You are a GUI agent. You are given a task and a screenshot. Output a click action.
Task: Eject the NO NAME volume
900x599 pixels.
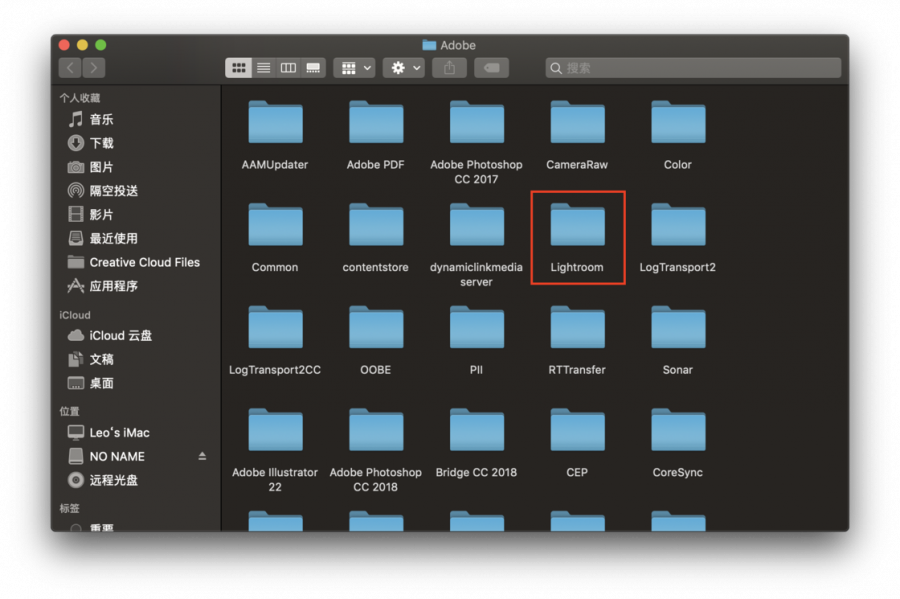tap(202, 456)
